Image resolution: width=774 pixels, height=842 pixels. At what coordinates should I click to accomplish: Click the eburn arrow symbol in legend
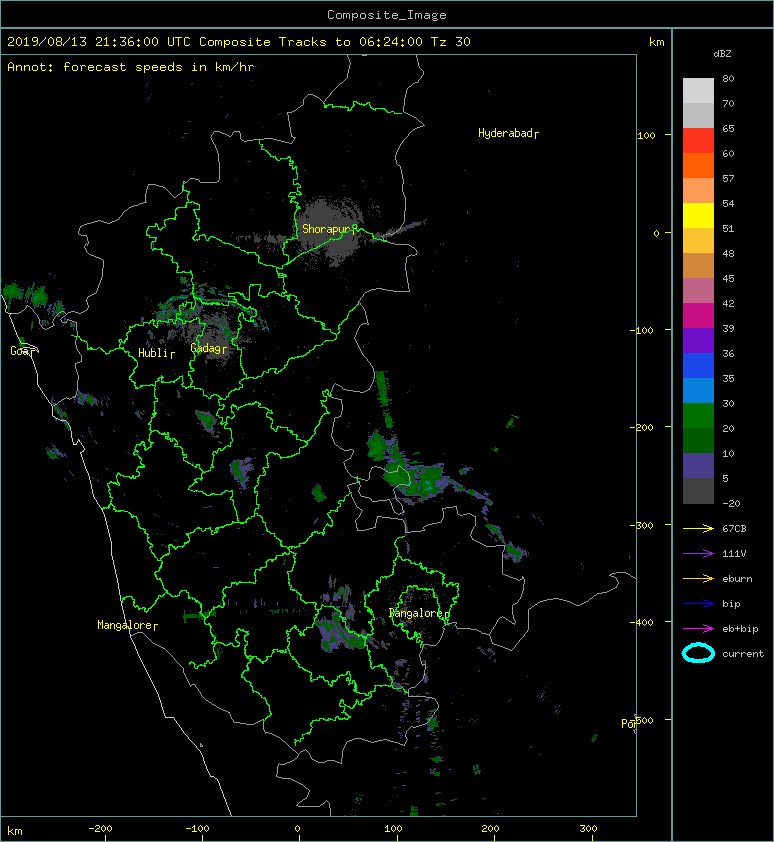[x=698, y=579]
